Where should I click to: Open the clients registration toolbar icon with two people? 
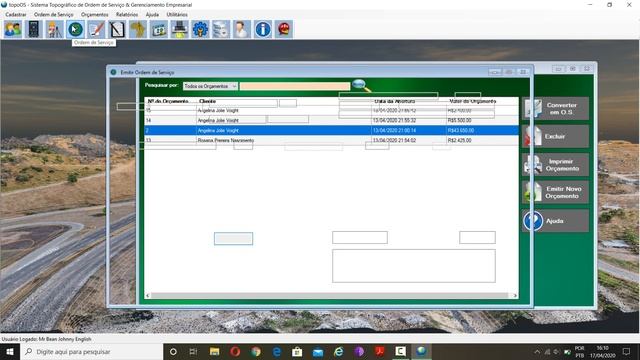[13, 29]
